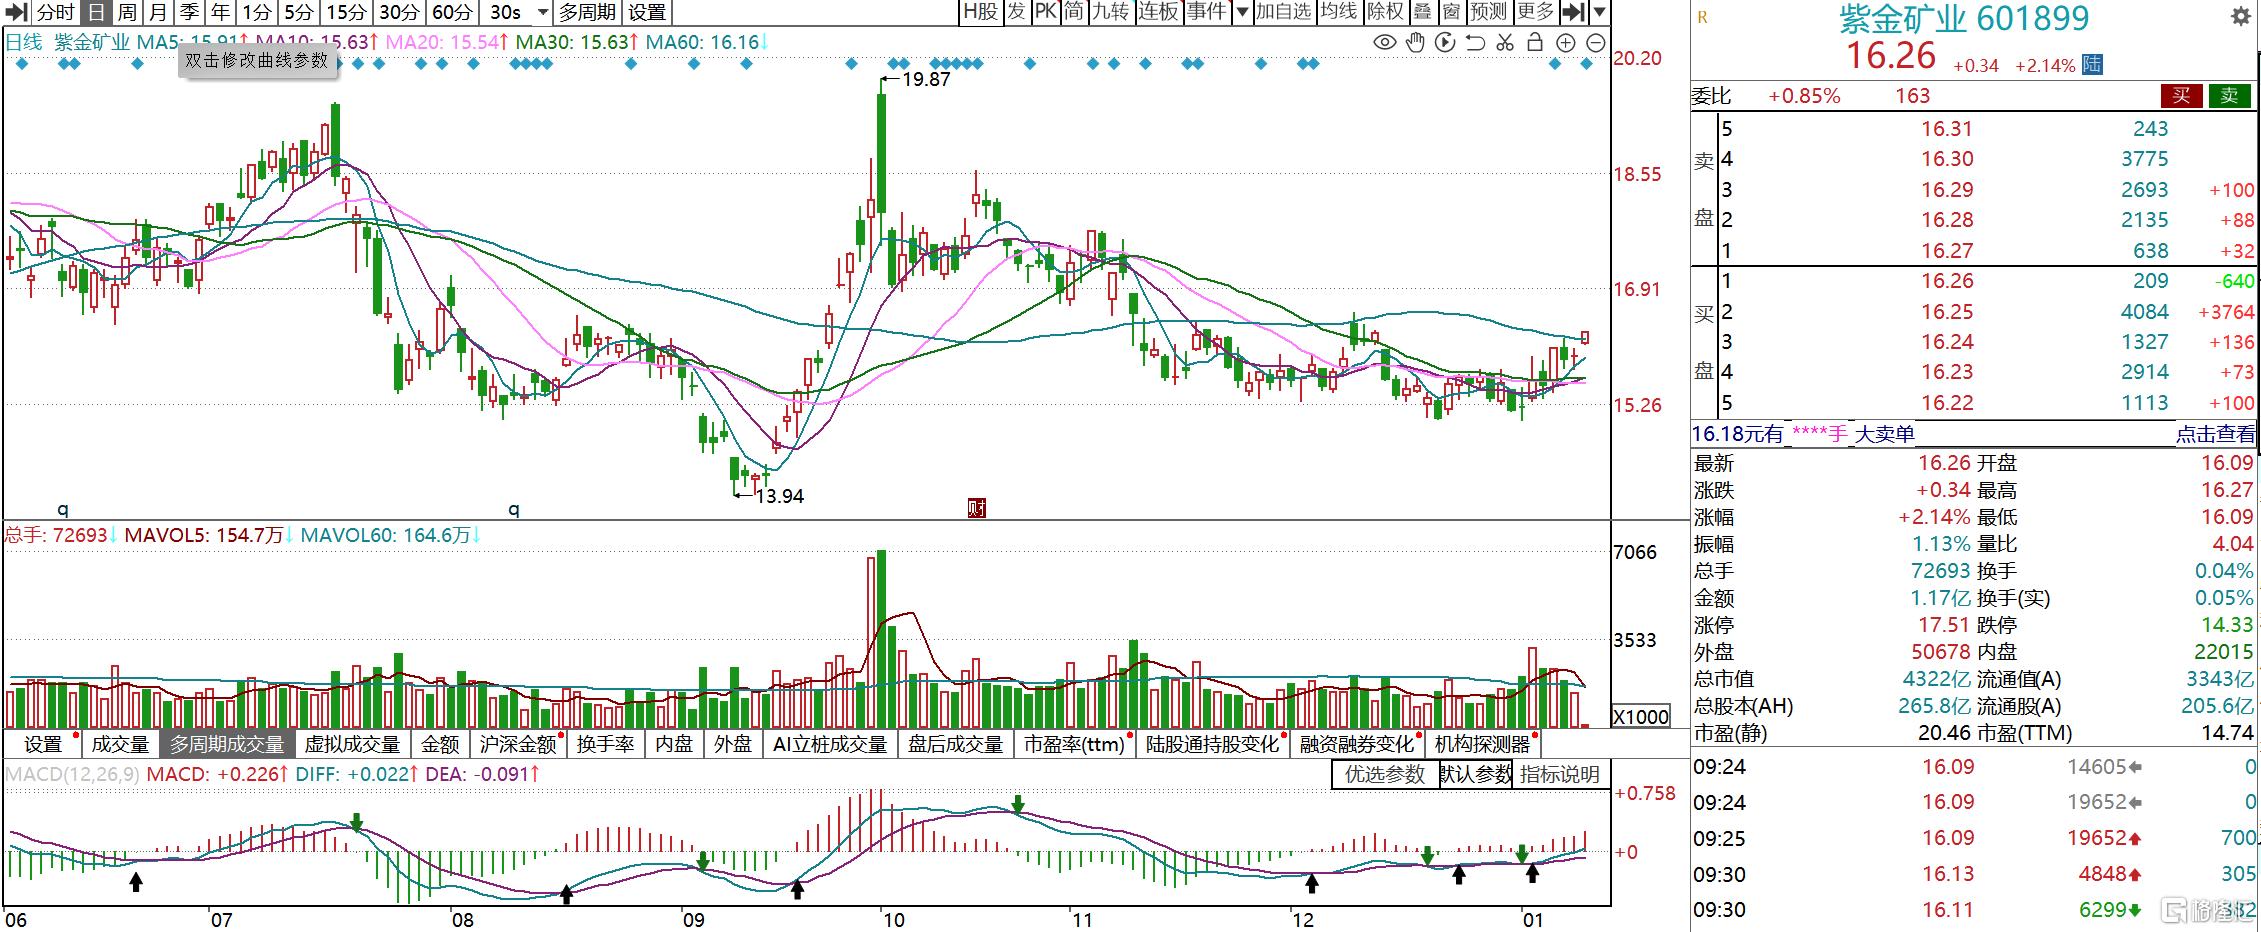Click the red 买 buy button

(x=2181, y=96)
